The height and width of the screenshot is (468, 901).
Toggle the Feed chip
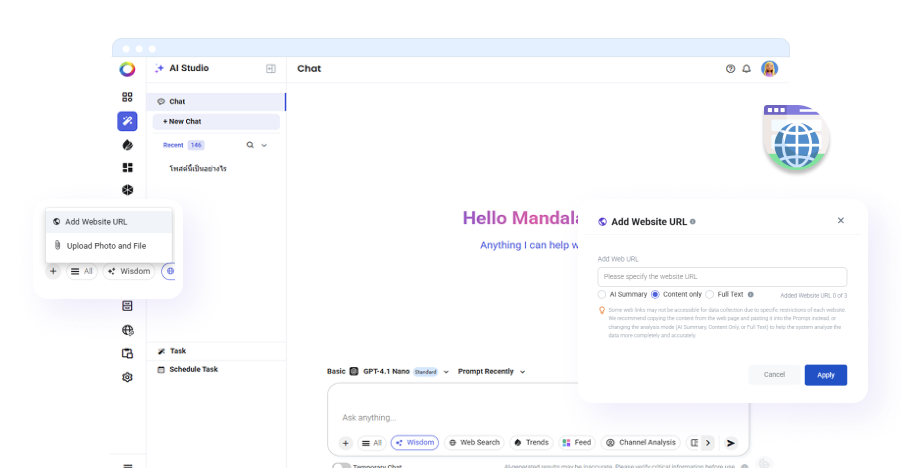pos(576,443)
